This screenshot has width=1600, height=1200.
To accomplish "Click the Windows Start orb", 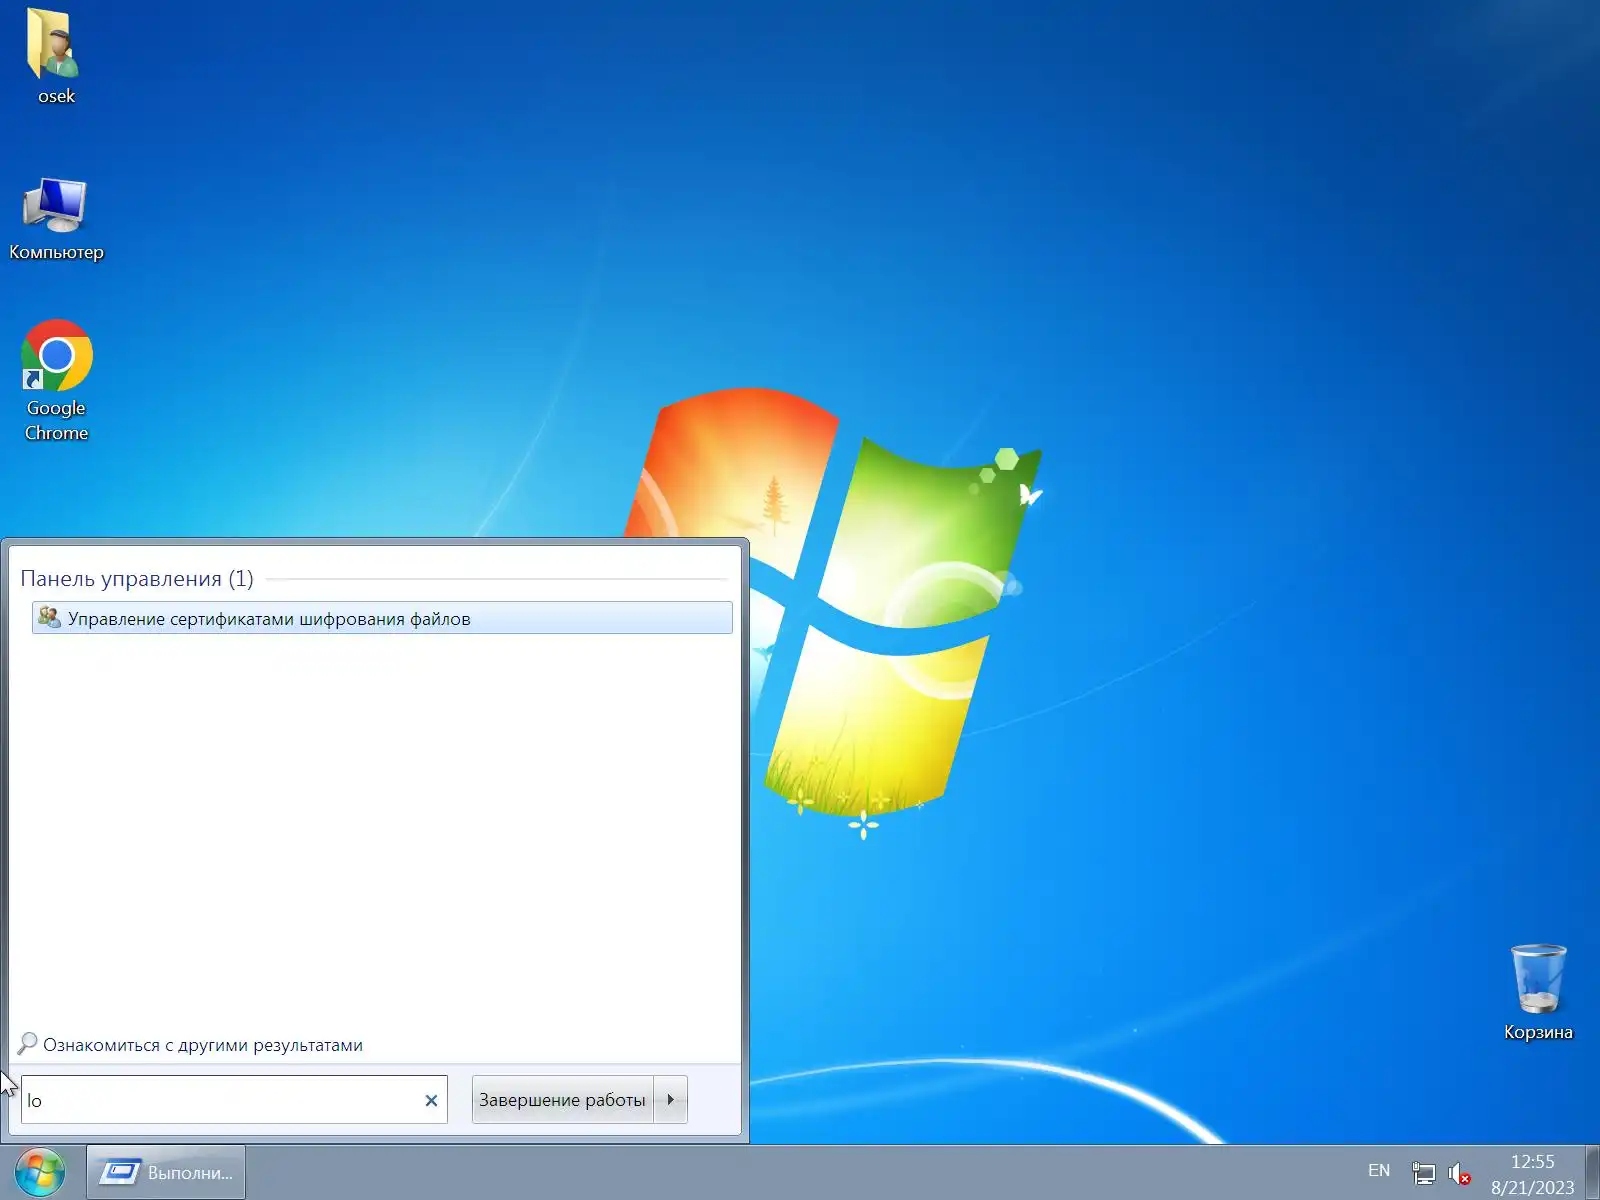I will click(40, 1172).
